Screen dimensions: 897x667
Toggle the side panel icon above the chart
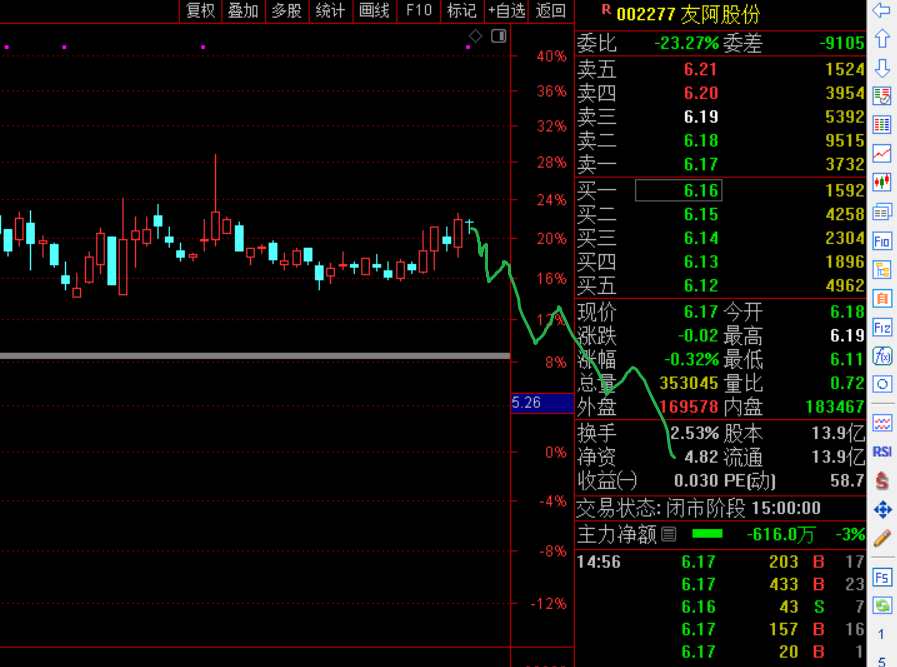[499, 36]
